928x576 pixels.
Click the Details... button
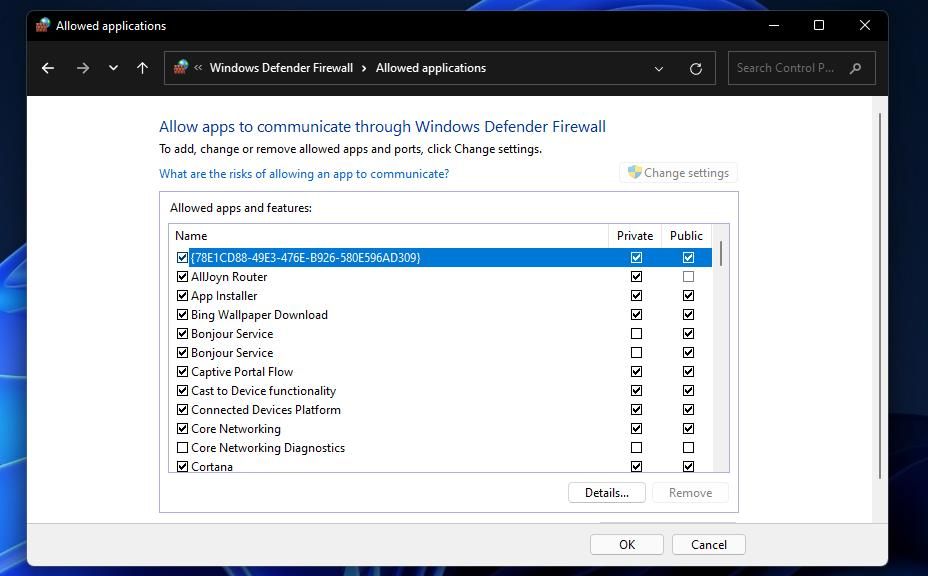pyautogui.click(x=607, y=493)
